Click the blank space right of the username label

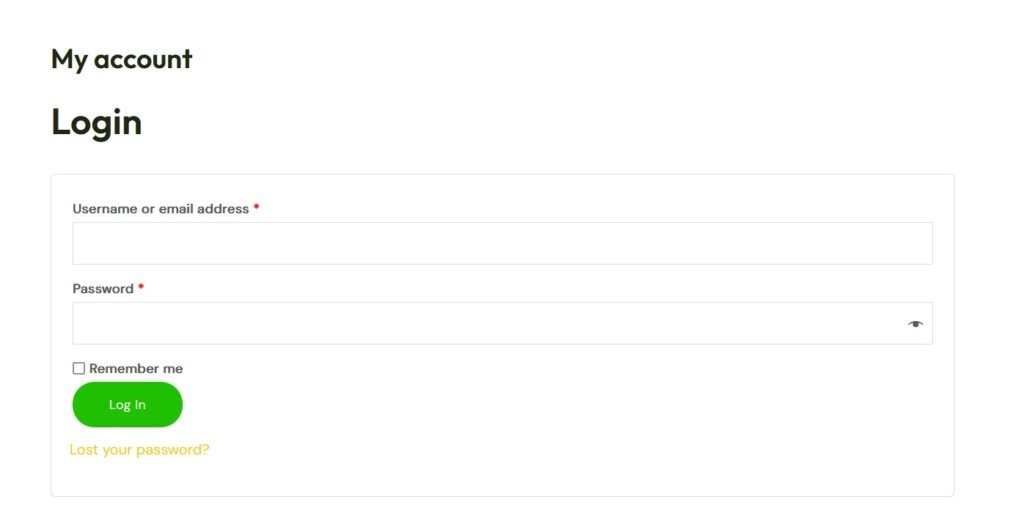(x=550, y=209)
